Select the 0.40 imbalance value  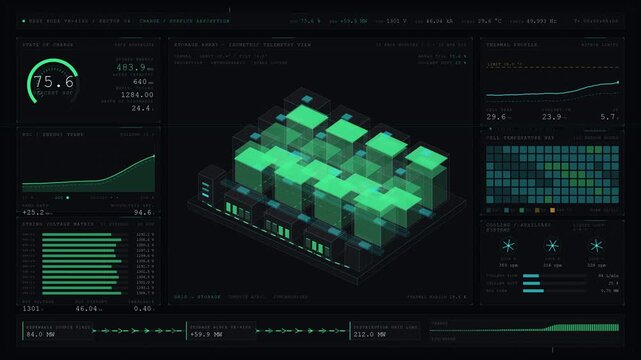(x=142, y=309)
